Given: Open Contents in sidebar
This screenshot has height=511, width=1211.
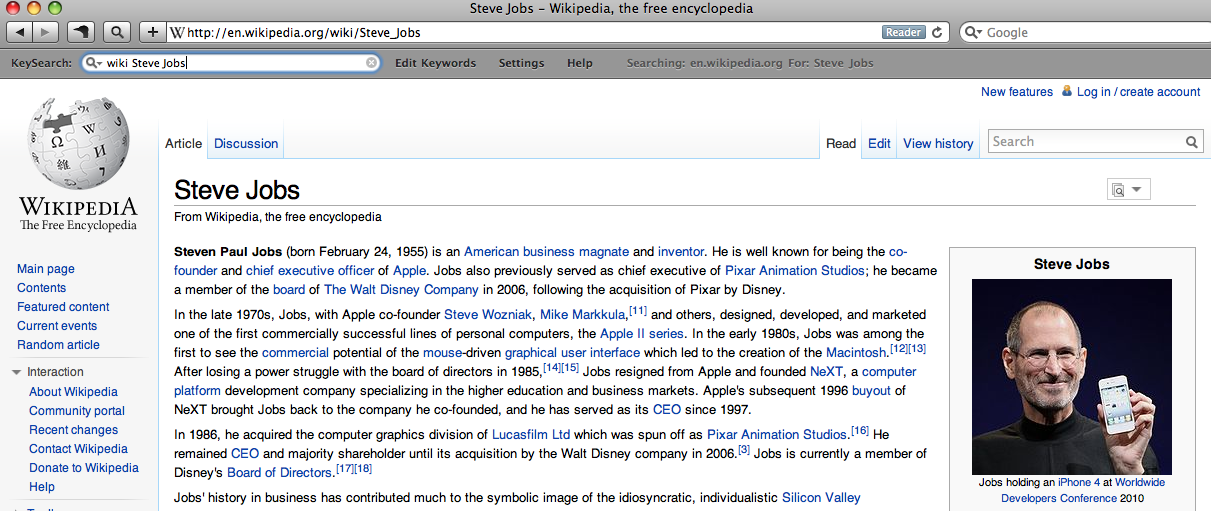Looking at the screenshot, I should point(41,288).
